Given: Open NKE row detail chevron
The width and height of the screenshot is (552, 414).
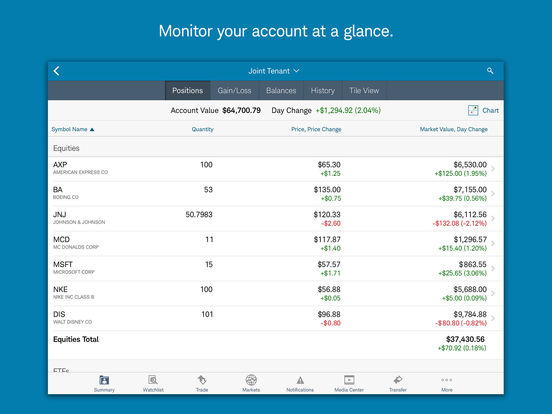Looking at the screenshot, I should tap(493, 293).
